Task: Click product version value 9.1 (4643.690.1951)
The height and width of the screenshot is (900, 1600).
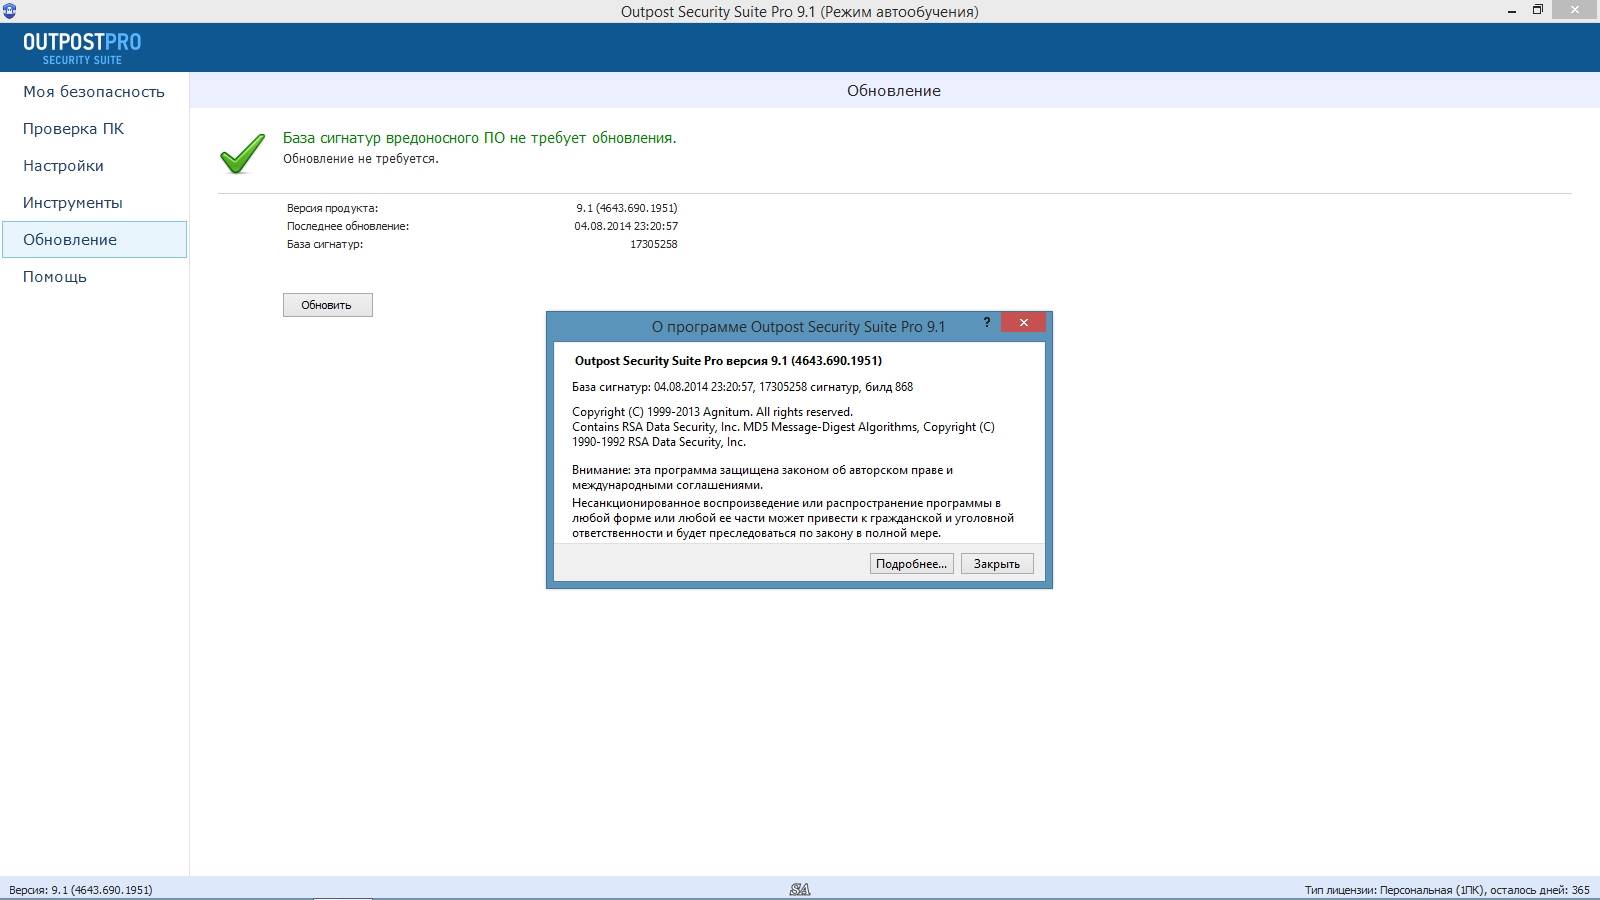Action: click(627, 208)
